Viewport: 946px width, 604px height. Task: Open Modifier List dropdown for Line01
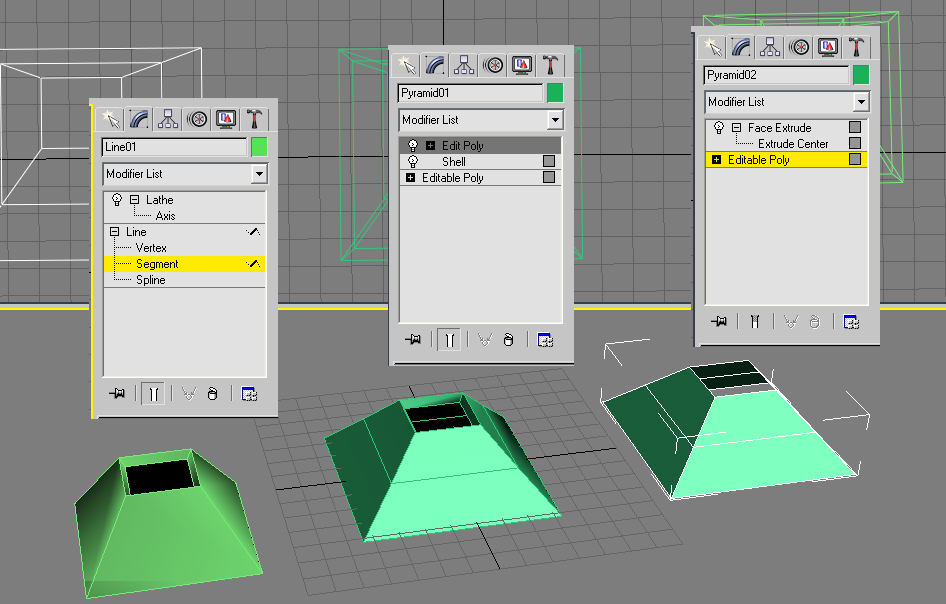[x=259, y=174]
